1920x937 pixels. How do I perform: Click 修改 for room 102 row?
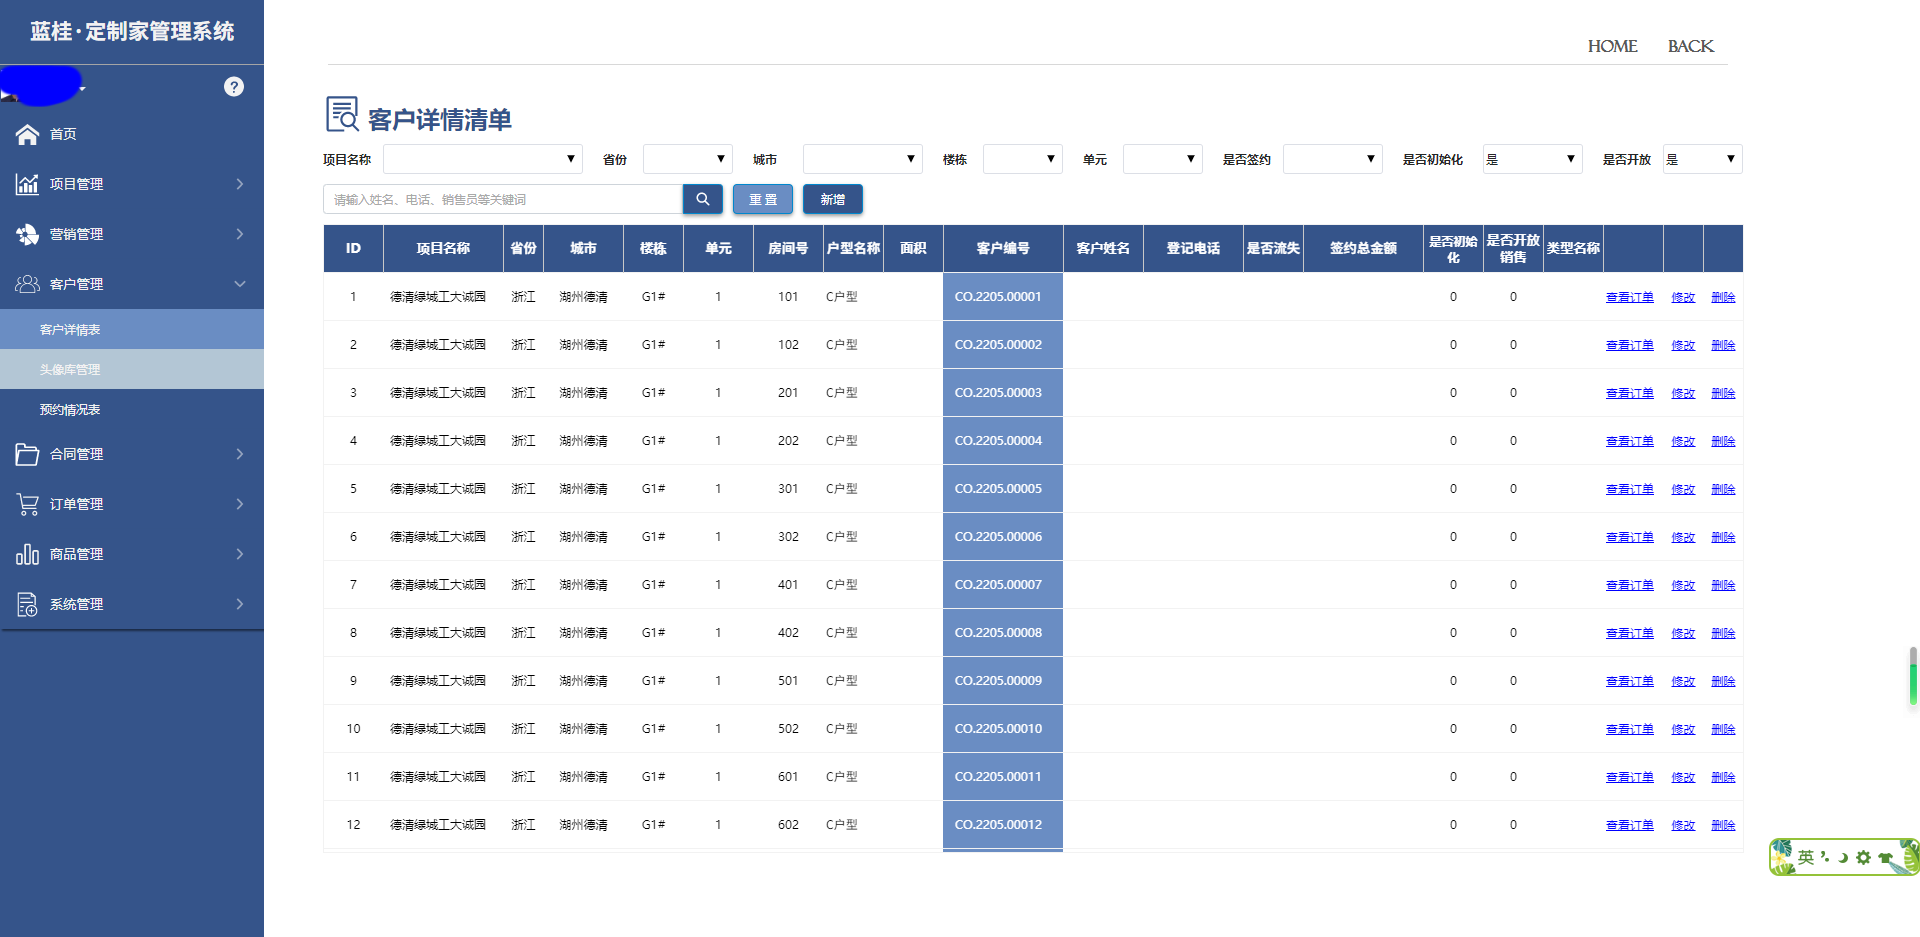click(x=1683, y=345)
